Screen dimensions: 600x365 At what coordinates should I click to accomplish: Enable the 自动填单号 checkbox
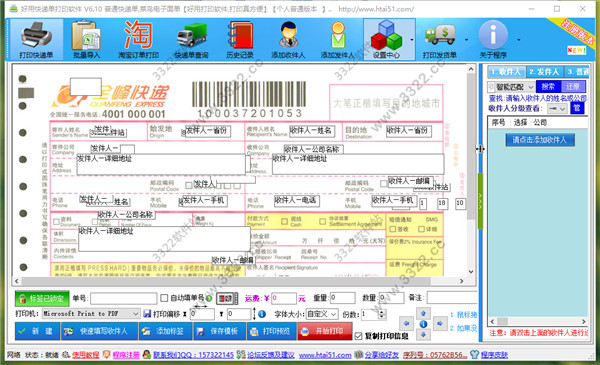click(164, 298)
